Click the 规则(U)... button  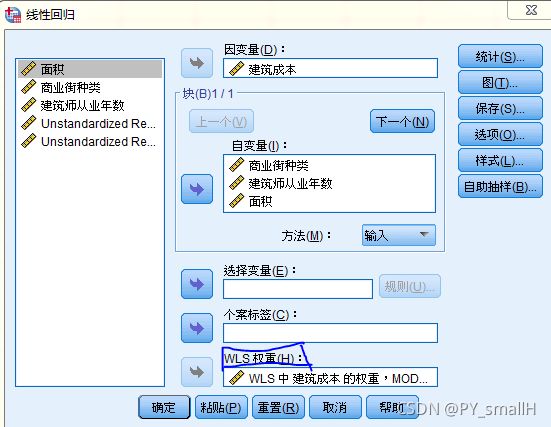409,286
